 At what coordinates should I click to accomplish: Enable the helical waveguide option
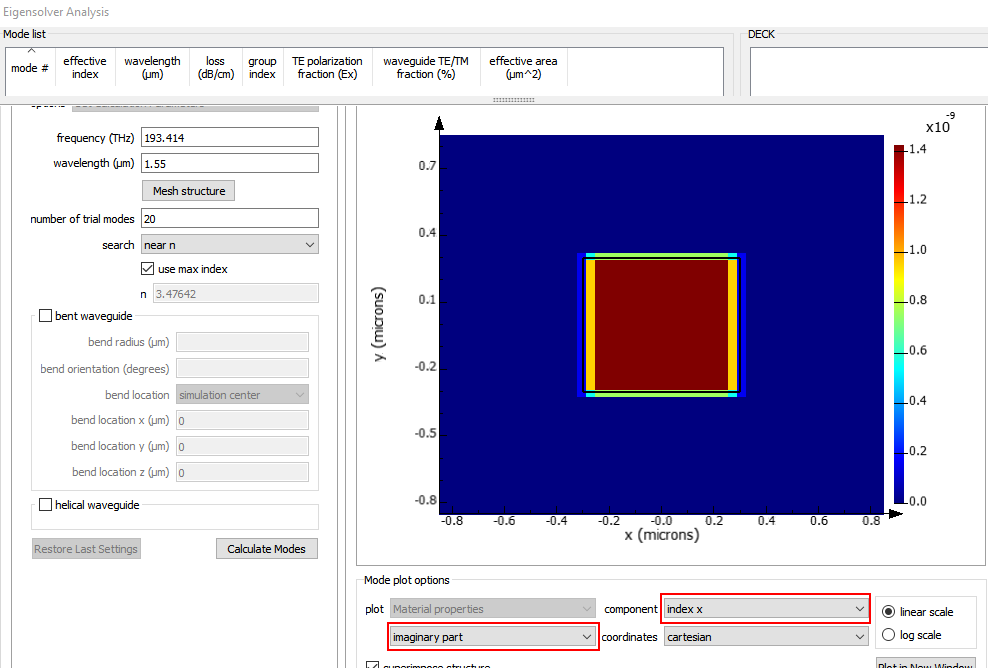coord(45,505)
